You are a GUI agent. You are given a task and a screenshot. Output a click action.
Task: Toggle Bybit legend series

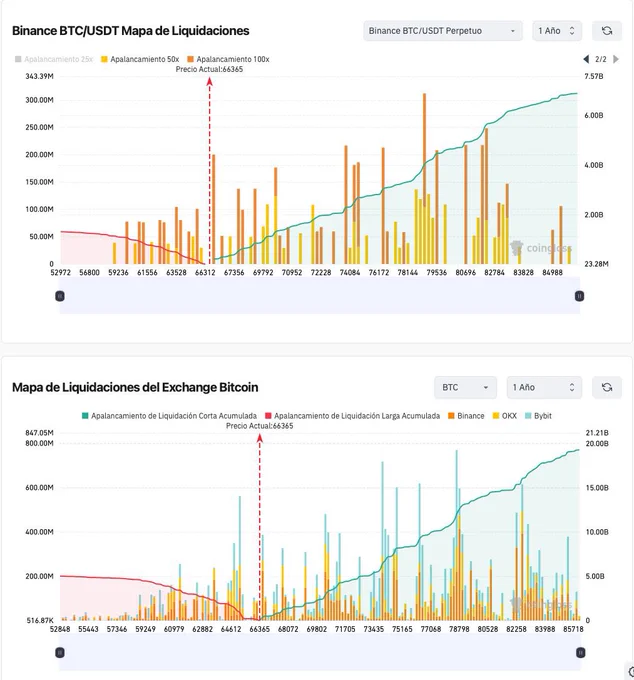tap(538, 416)
